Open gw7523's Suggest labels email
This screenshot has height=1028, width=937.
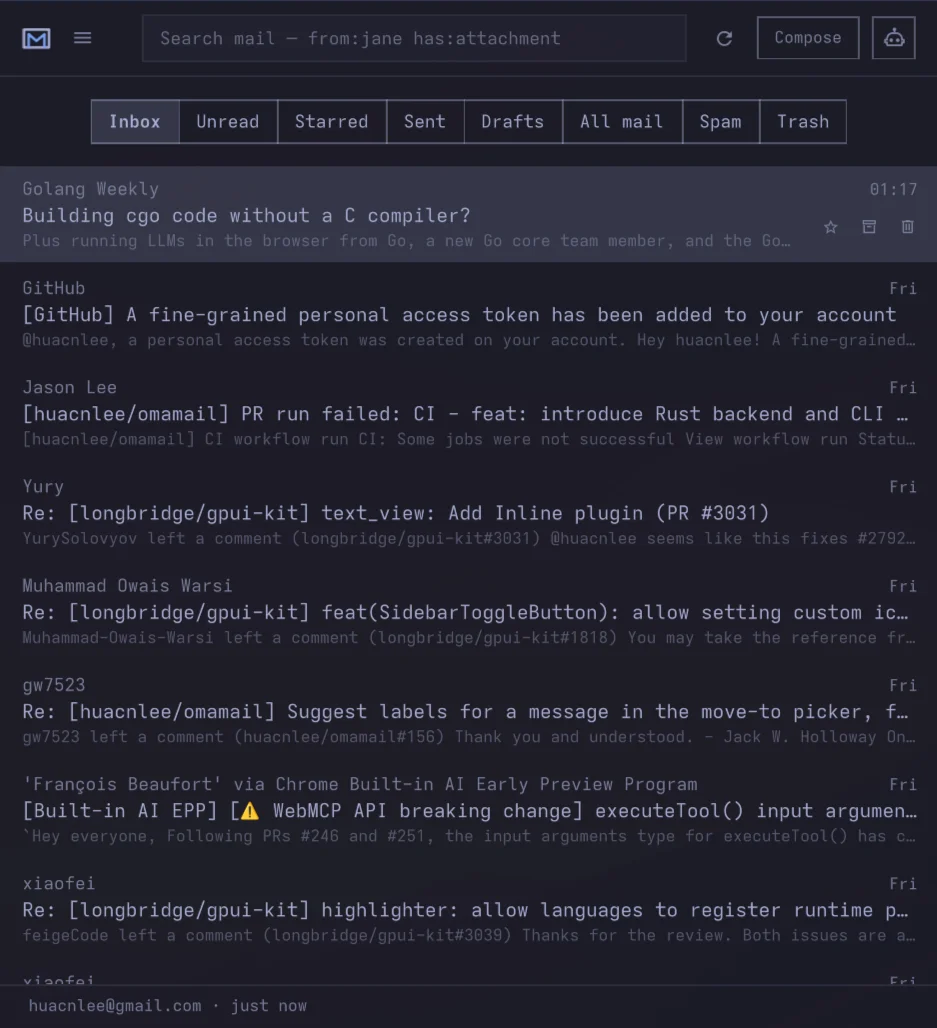(468, 711)
